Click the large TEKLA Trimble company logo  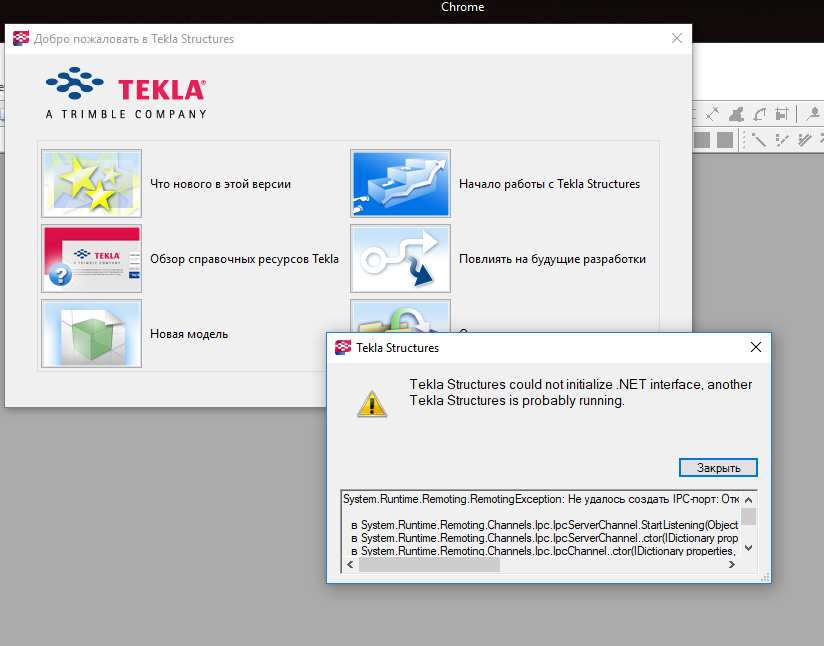tap(126, 93)
